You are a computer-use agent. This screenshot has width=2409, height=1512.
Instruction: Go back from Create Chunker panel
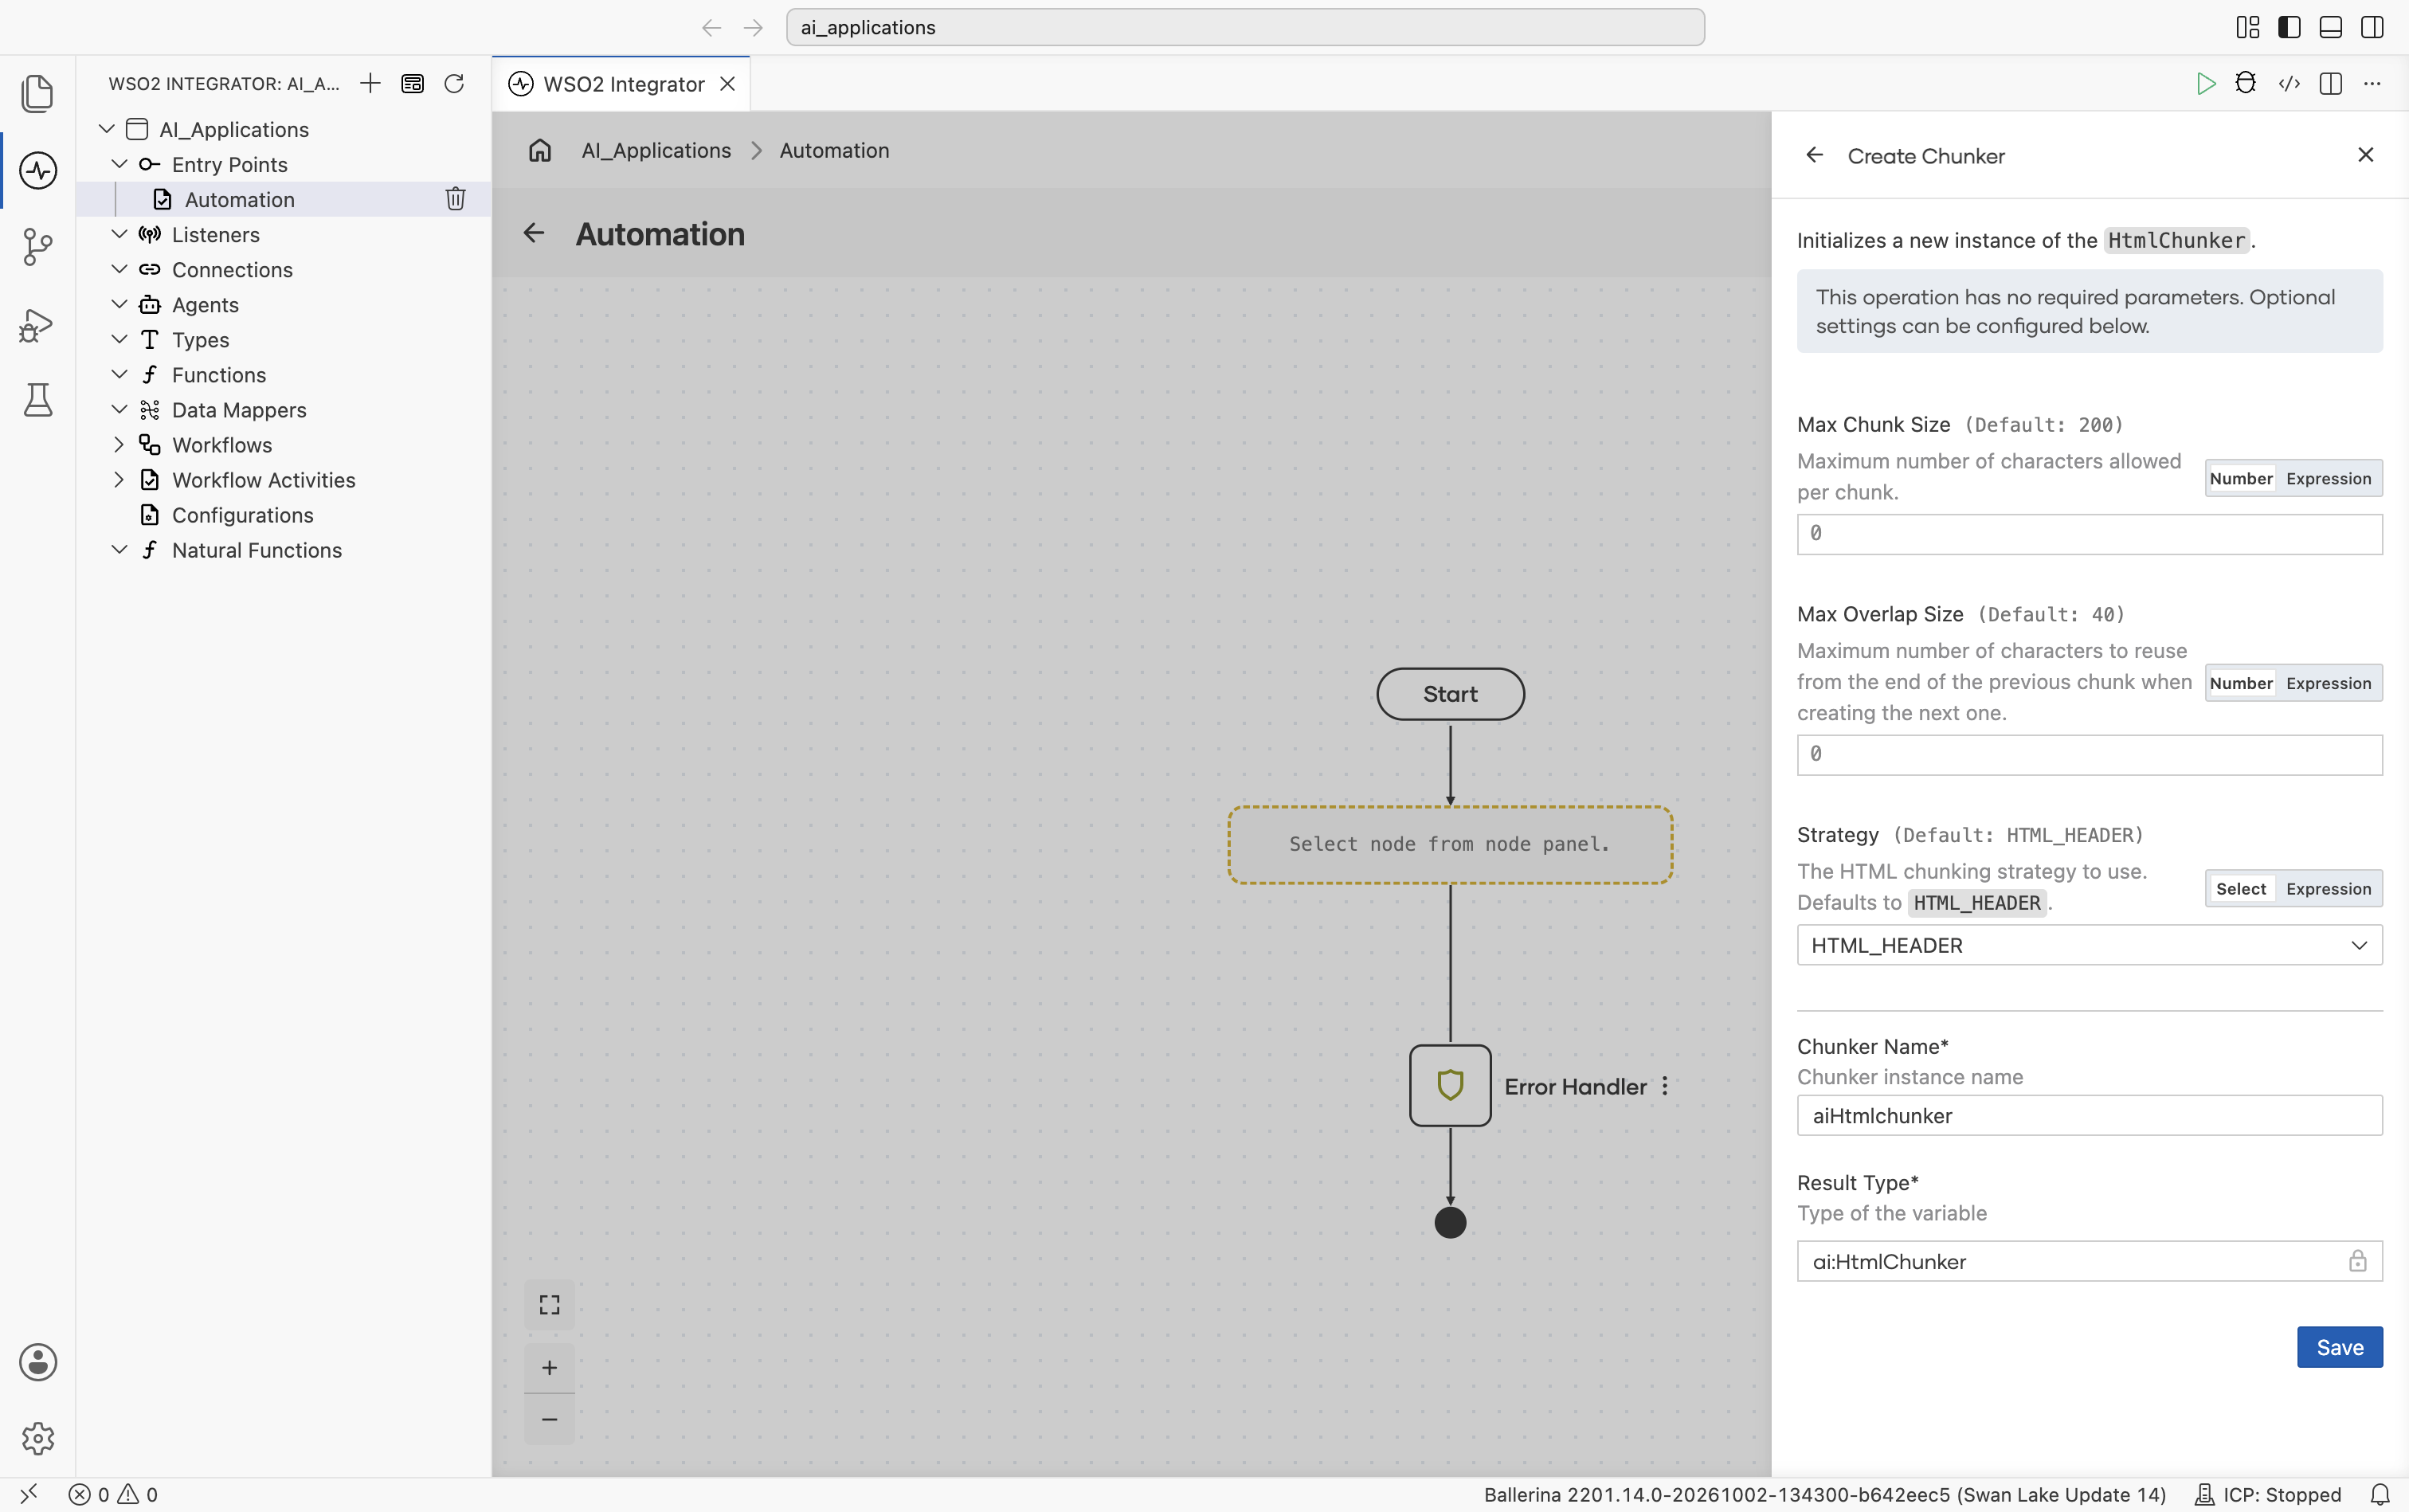pyautogui.click(x=1814, y=155)
